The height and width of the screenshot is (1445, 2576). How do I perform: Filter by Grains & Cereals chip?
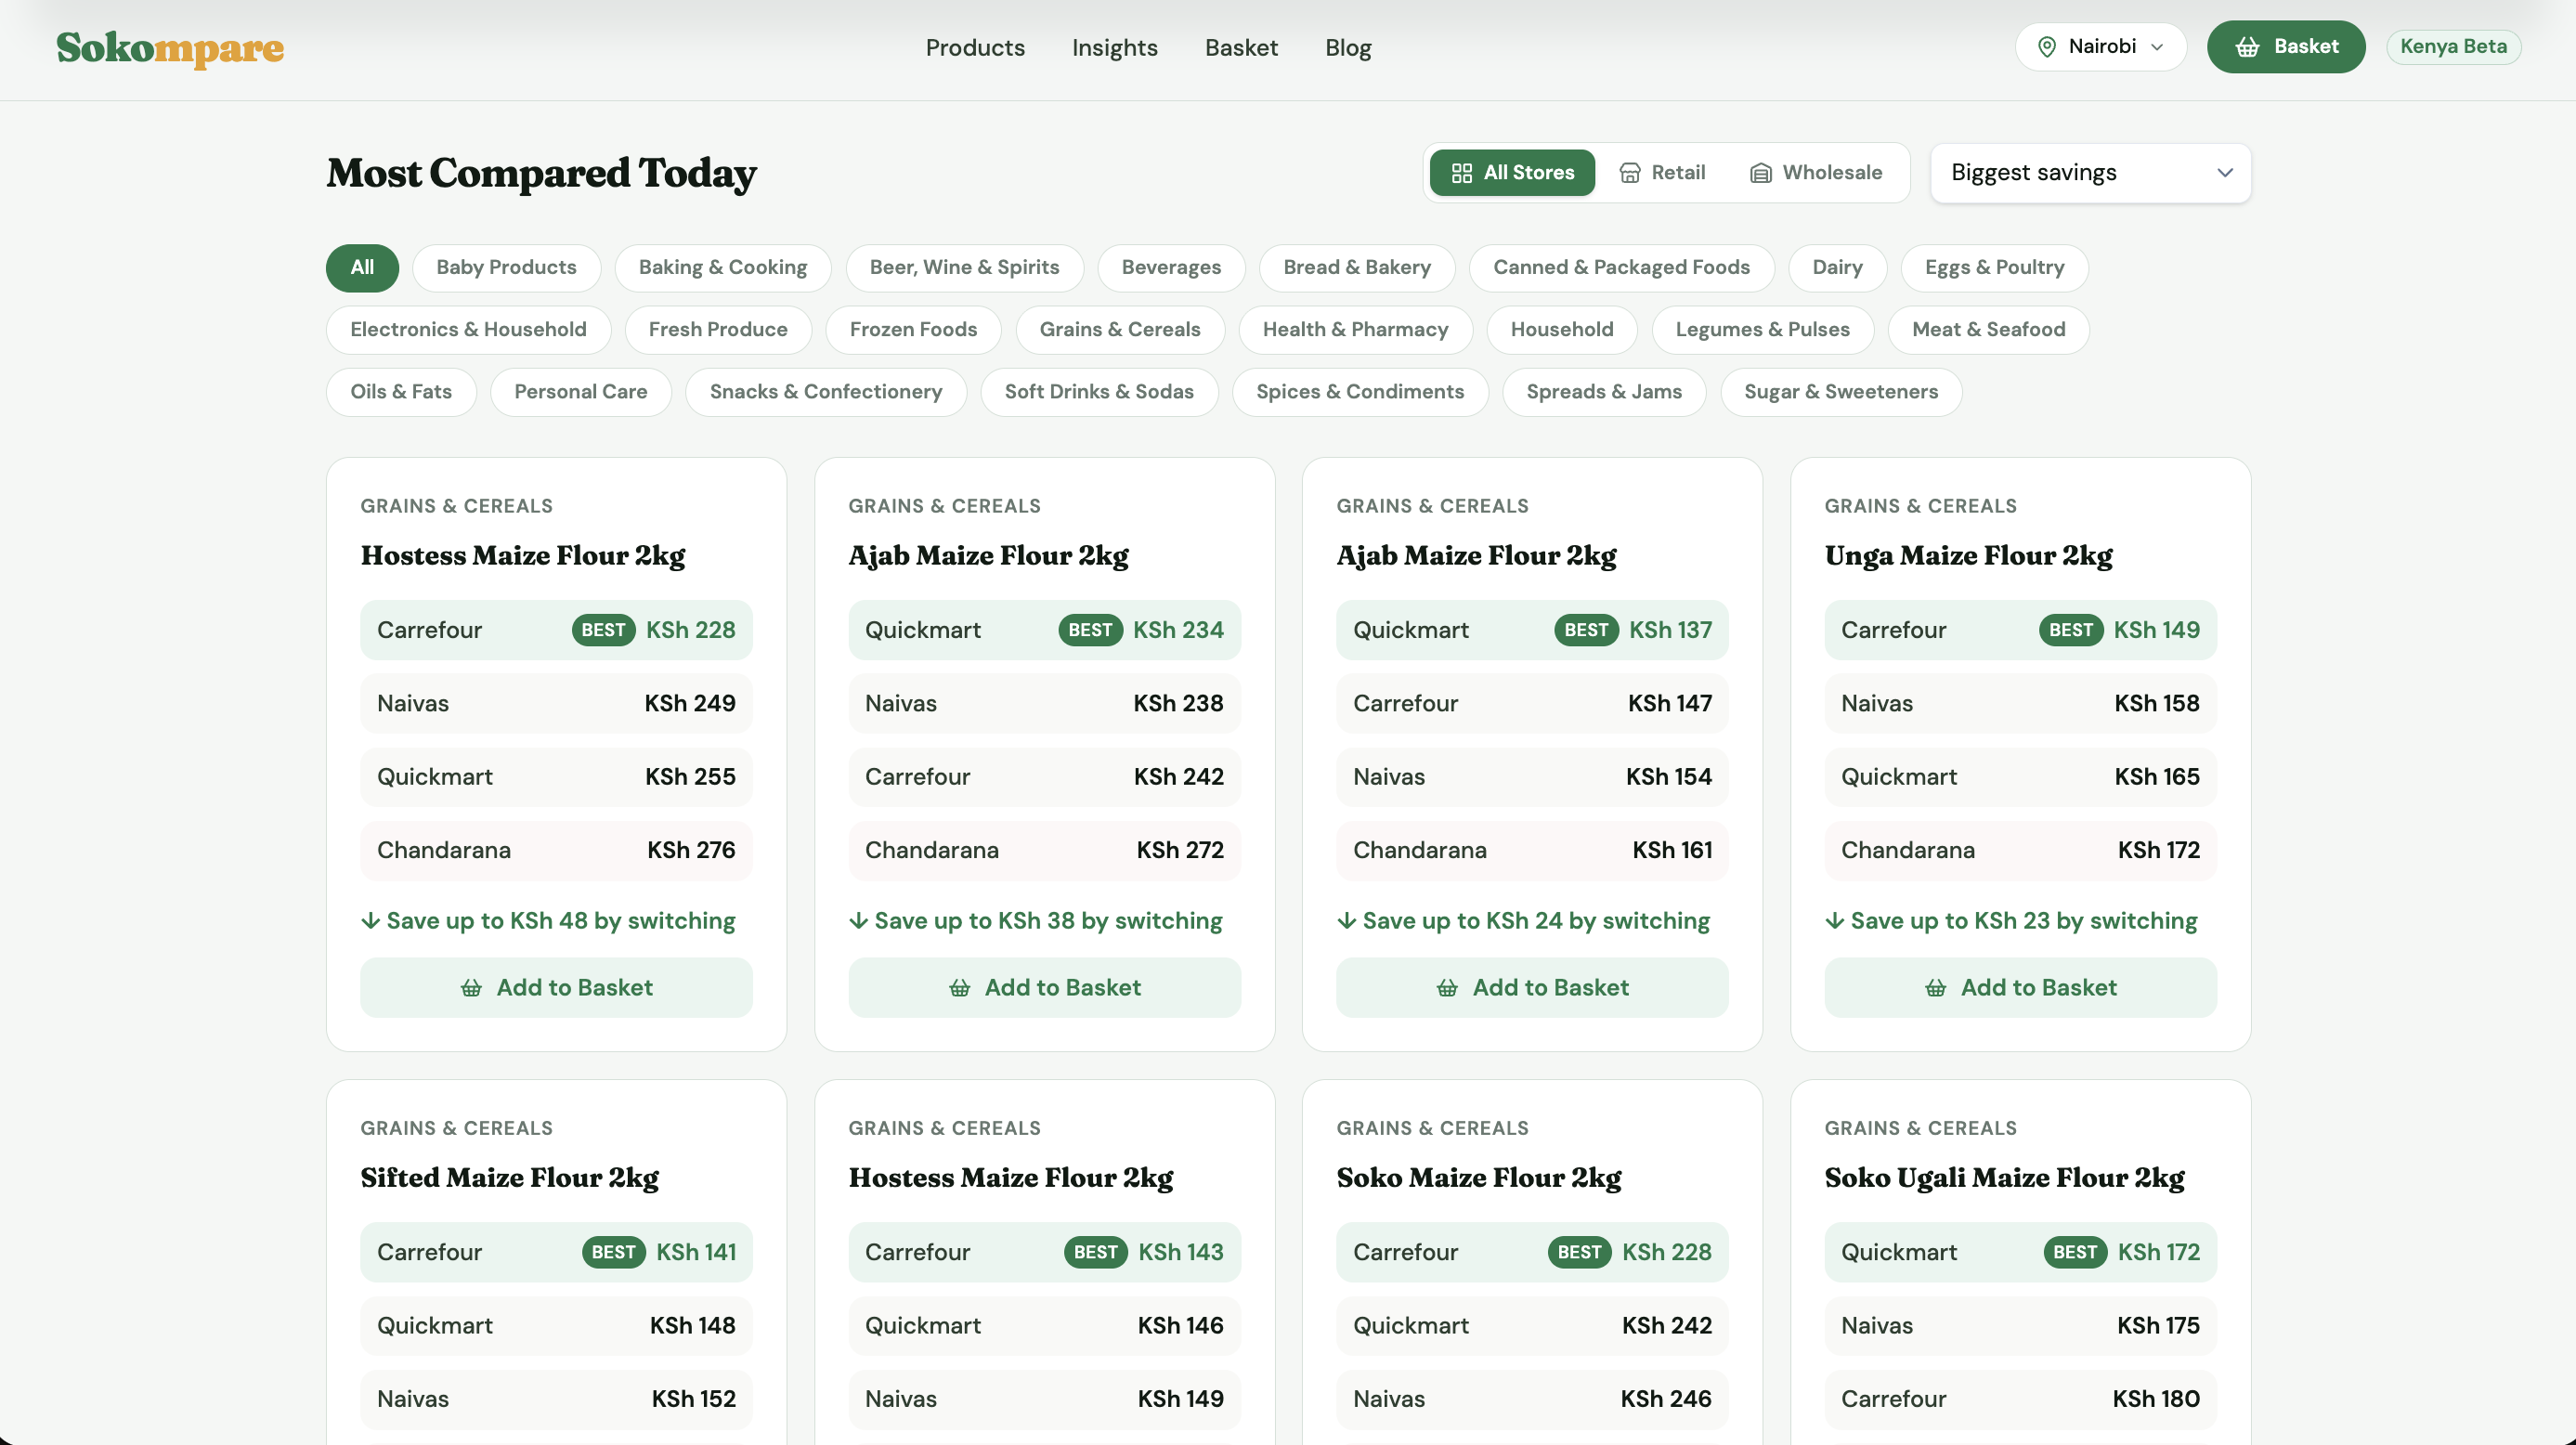pyautogui.click(x=1120, y=330)
